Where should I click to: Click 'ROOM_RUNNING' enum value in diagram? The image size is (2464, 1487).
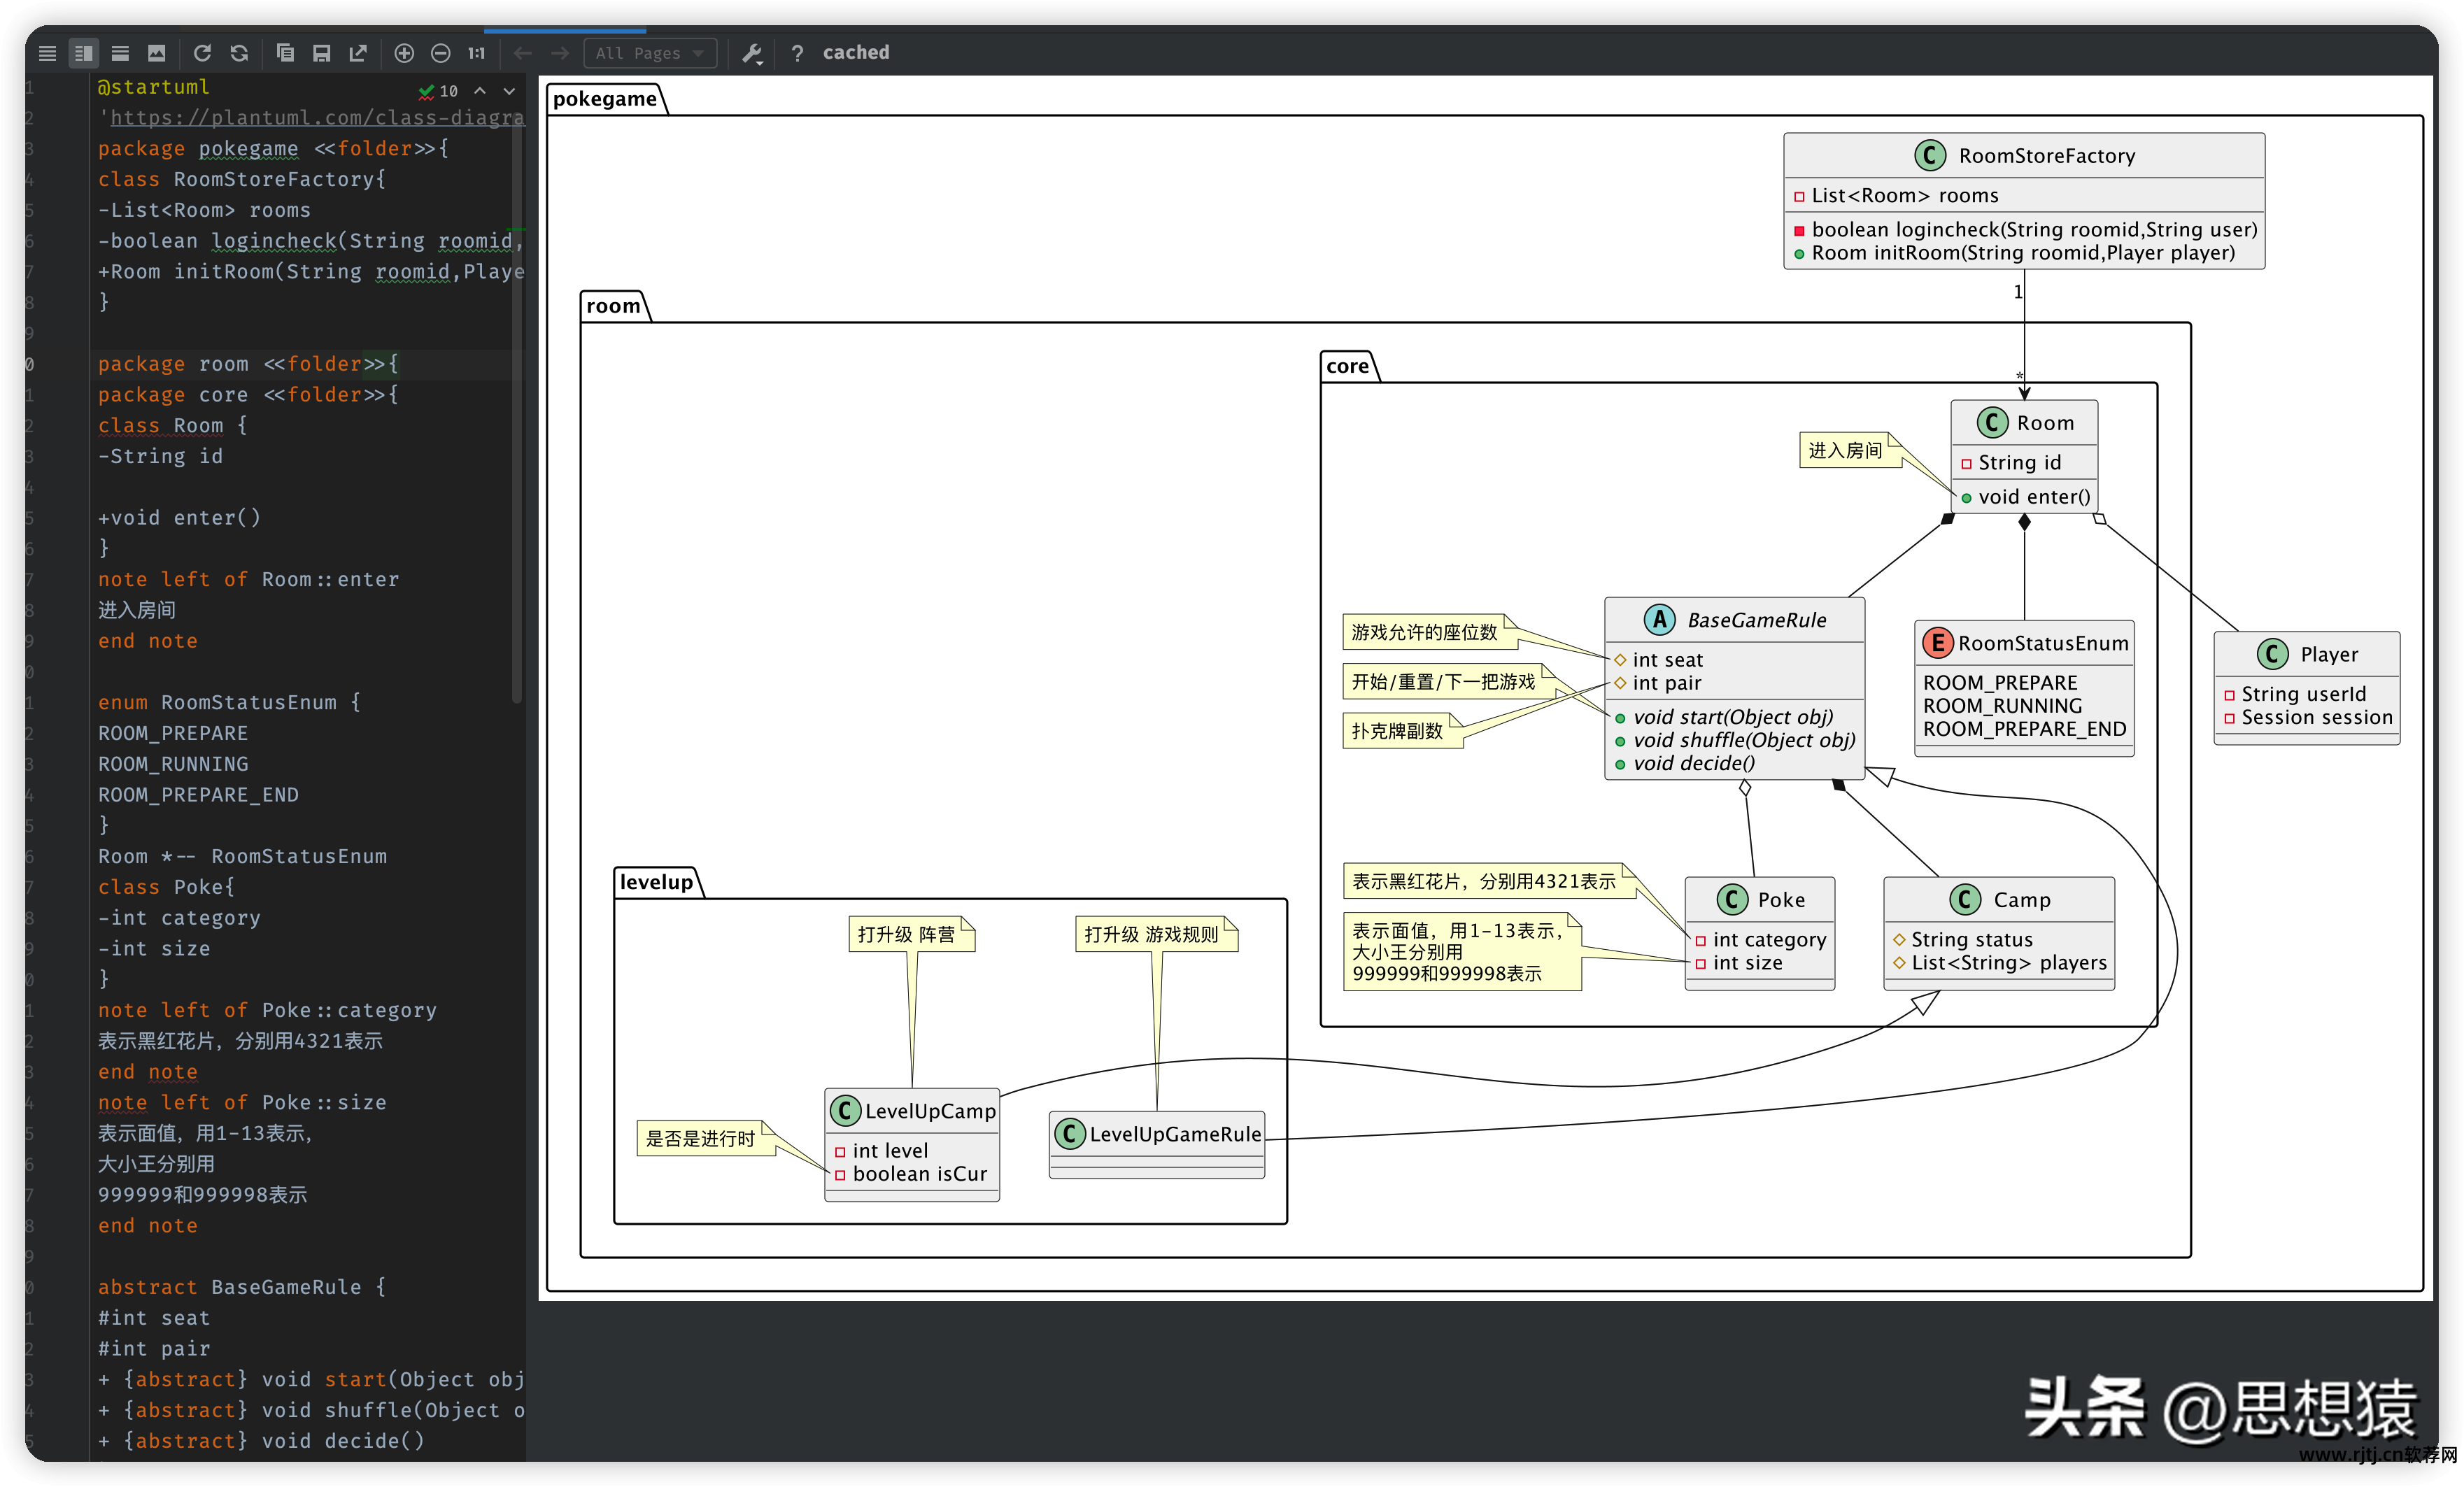coord(2002,706)
